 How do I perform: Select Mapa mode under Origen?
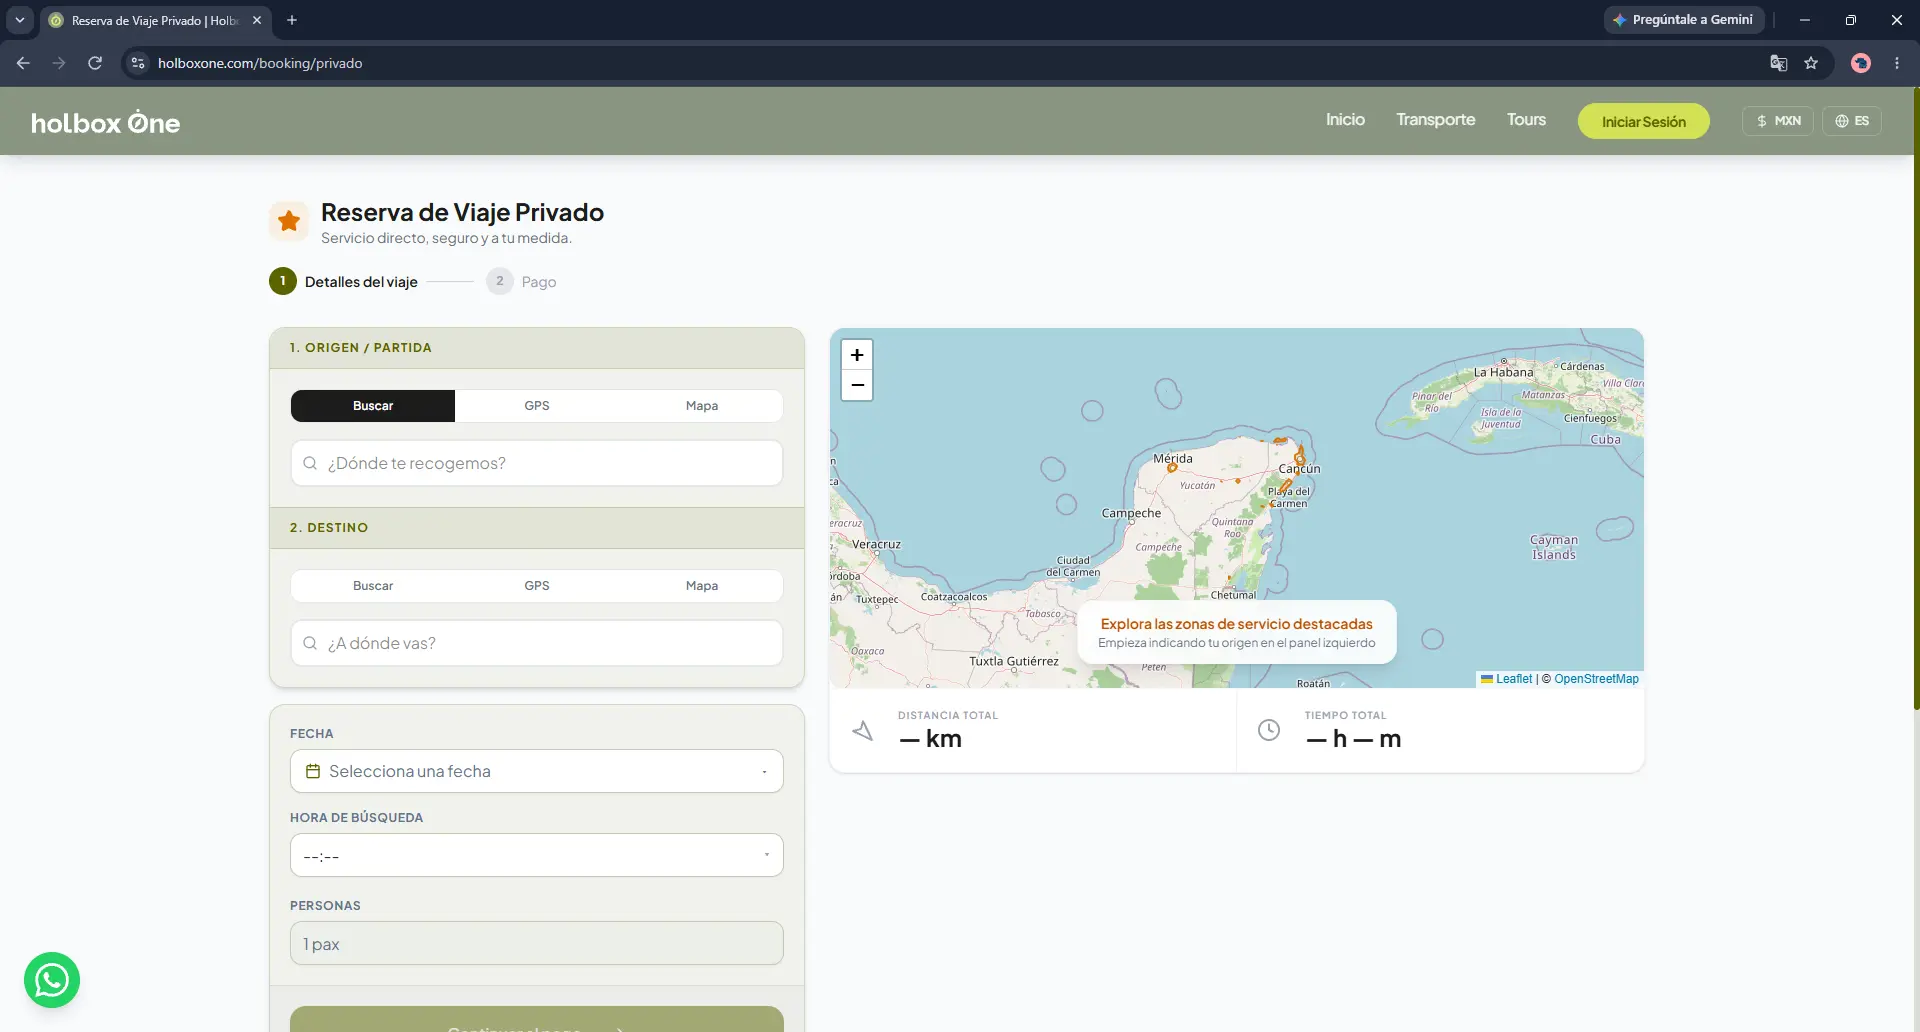701,406
